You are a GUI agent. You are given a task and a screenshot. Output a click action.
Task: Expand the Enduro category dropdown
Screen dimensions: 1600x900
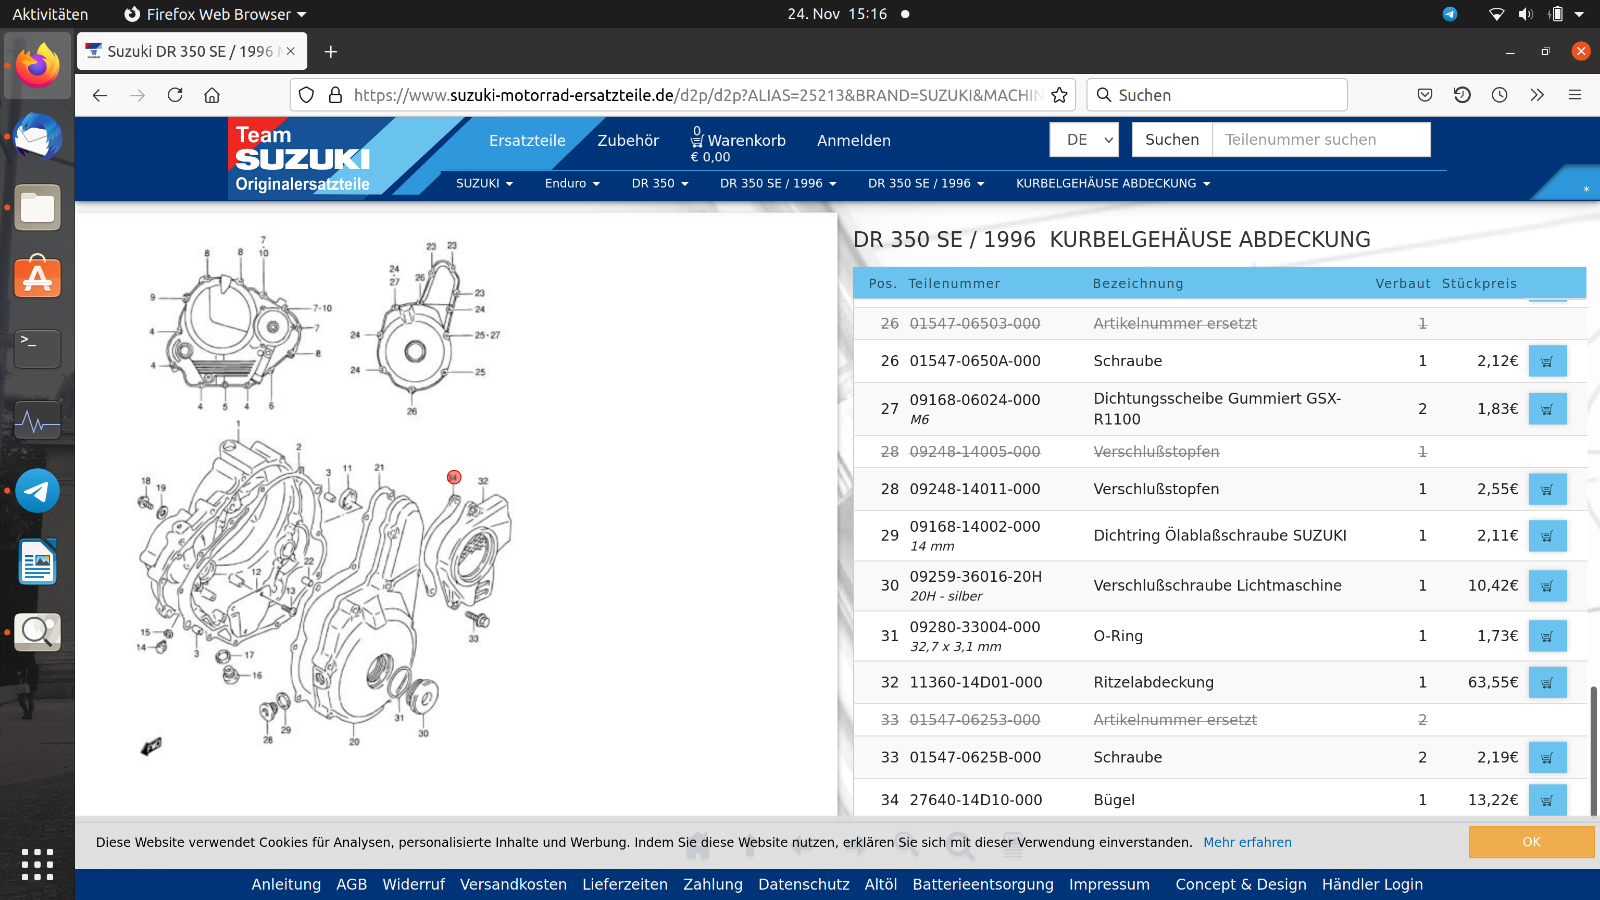click(x=572, y=184)
